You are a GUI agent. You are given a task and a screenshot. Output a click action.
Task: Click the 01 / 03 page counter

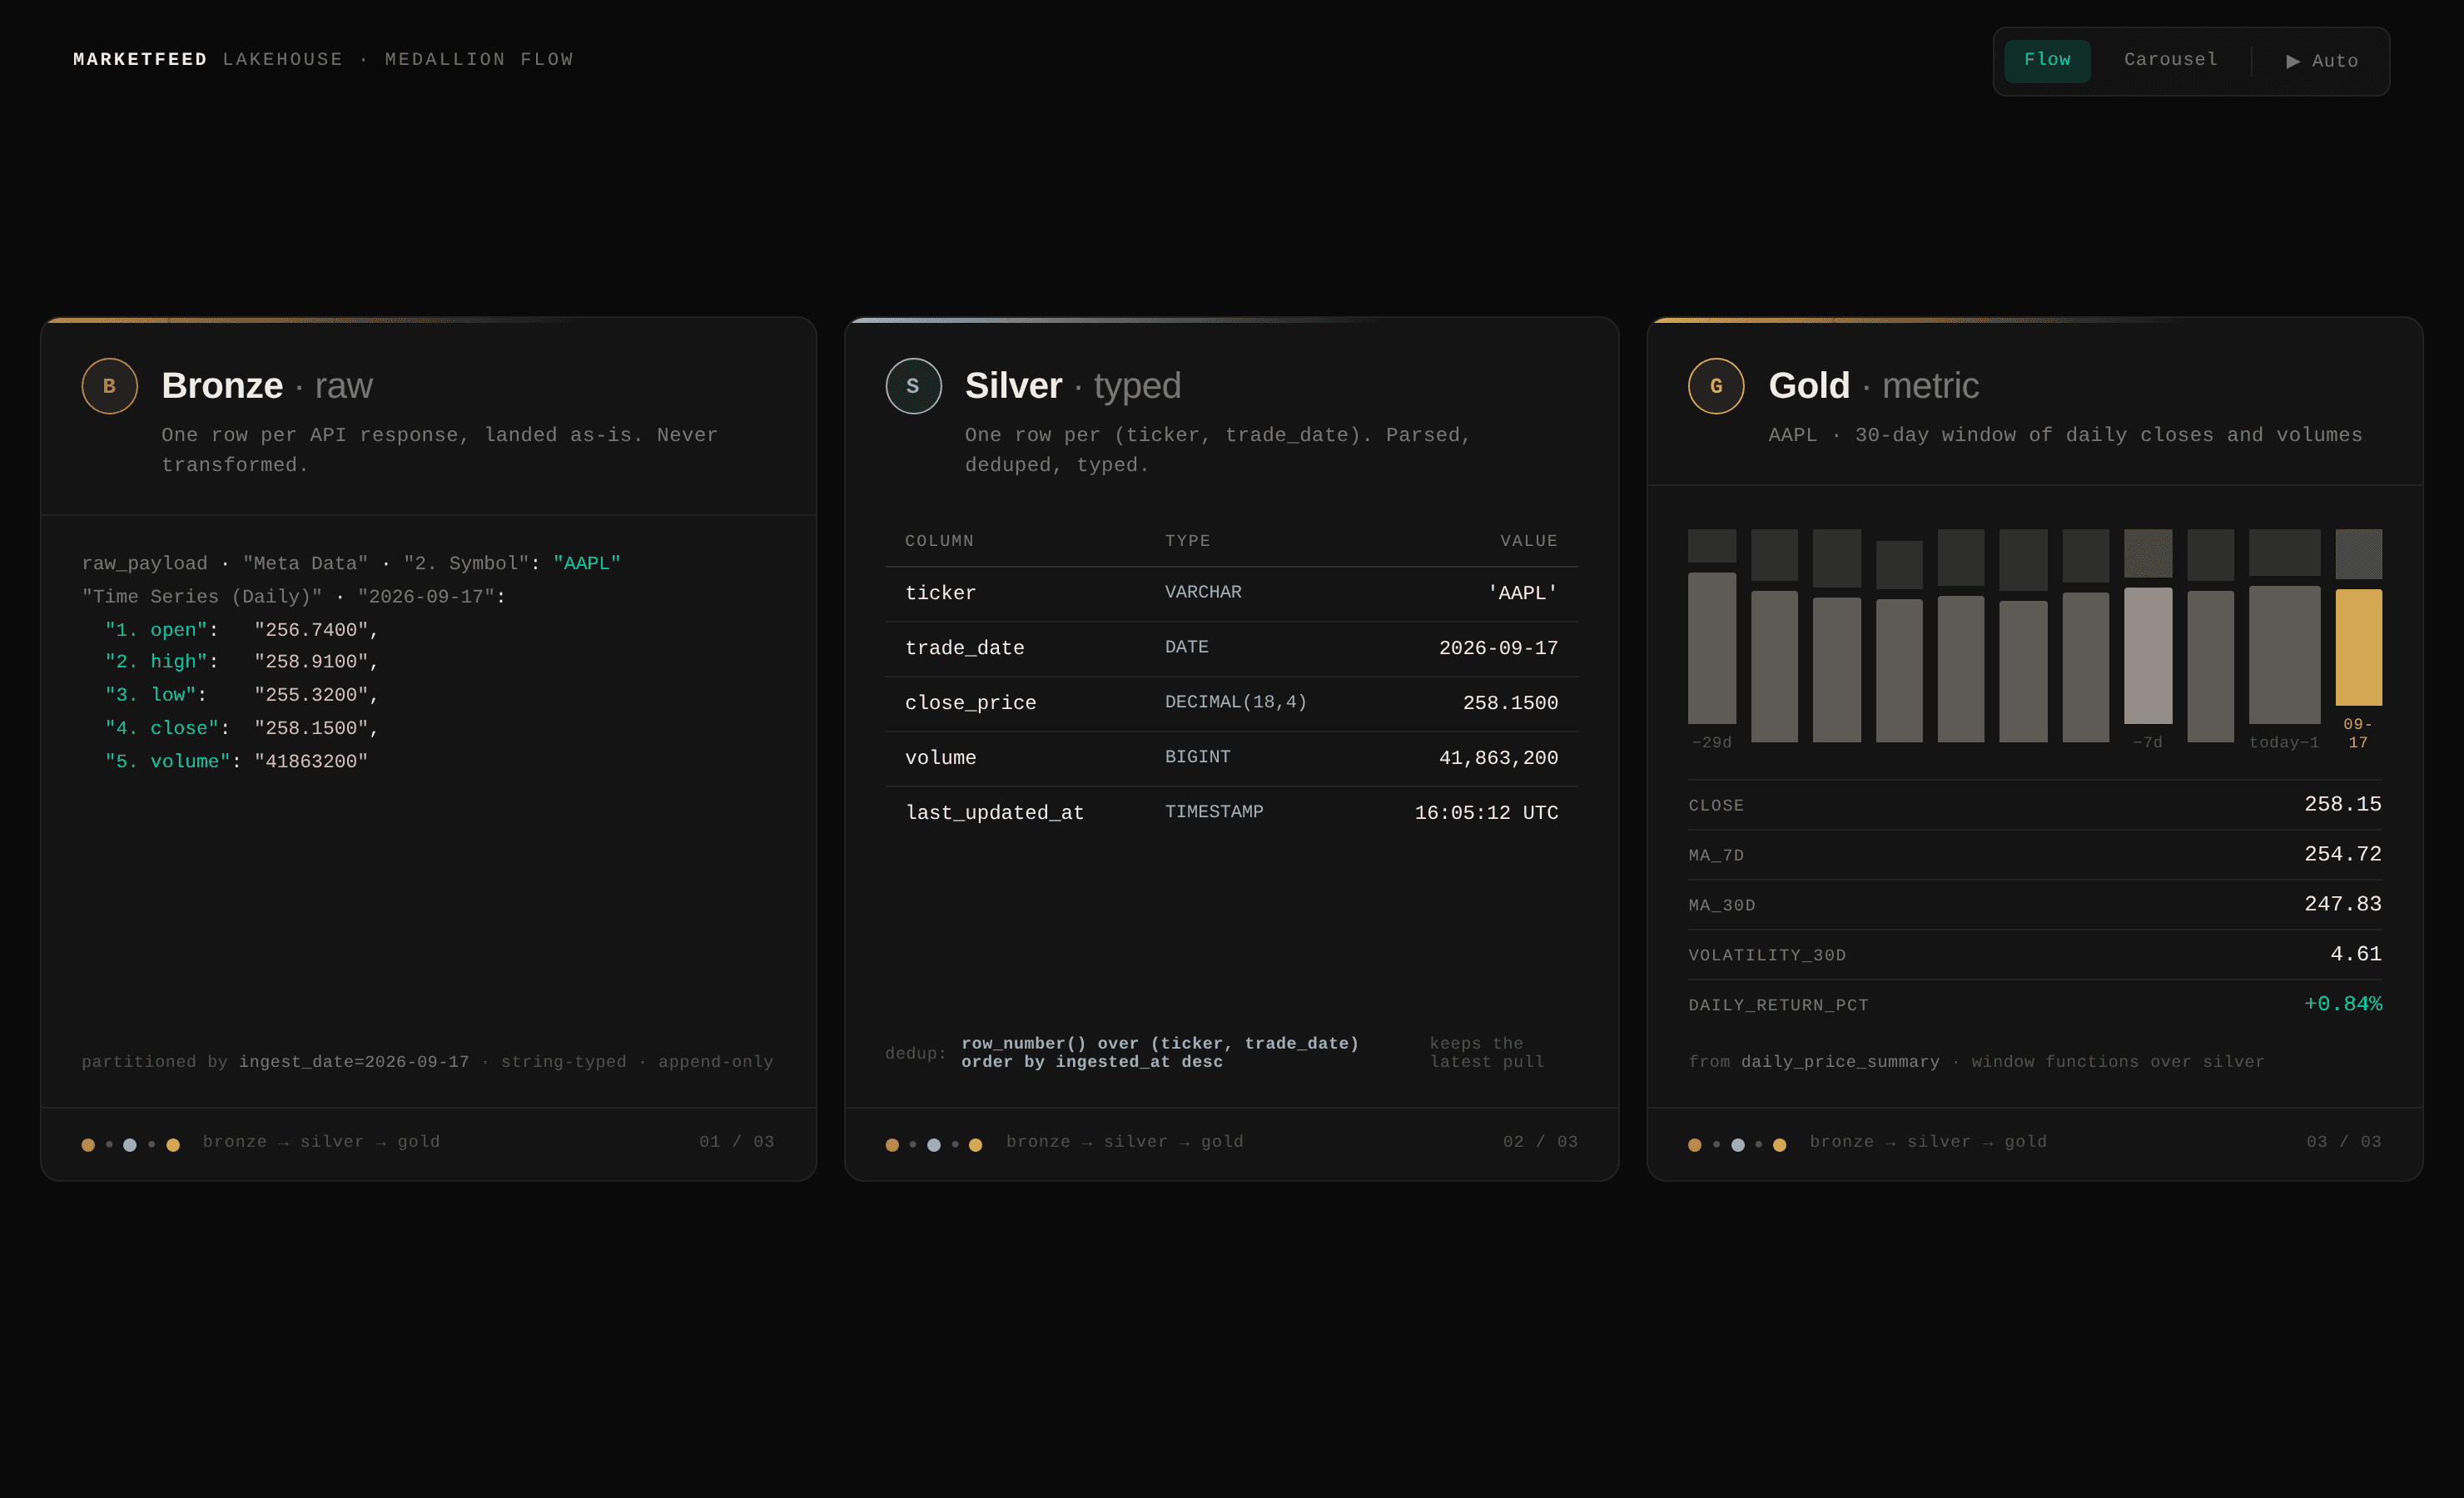pyautogui.click(x=736, y=1142)
